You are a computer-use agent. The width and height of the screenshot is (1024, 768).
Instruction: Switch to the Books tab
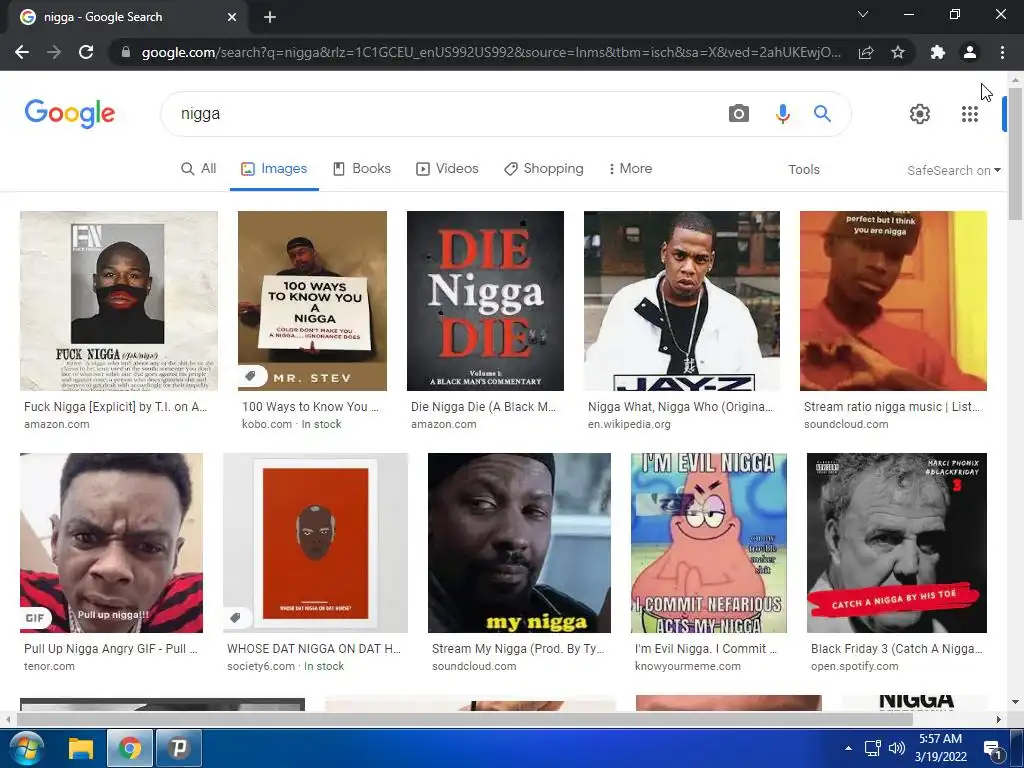(362, 168)
